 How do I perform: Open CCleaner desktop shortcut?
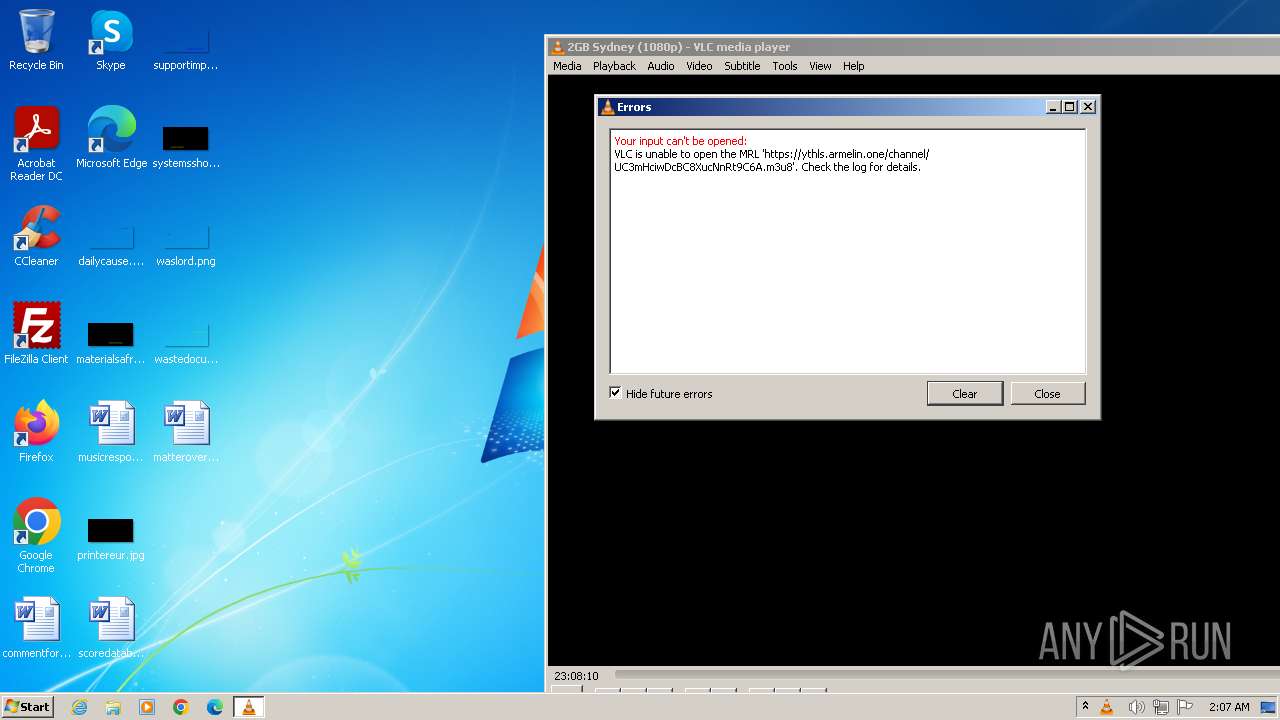point(36,236)
